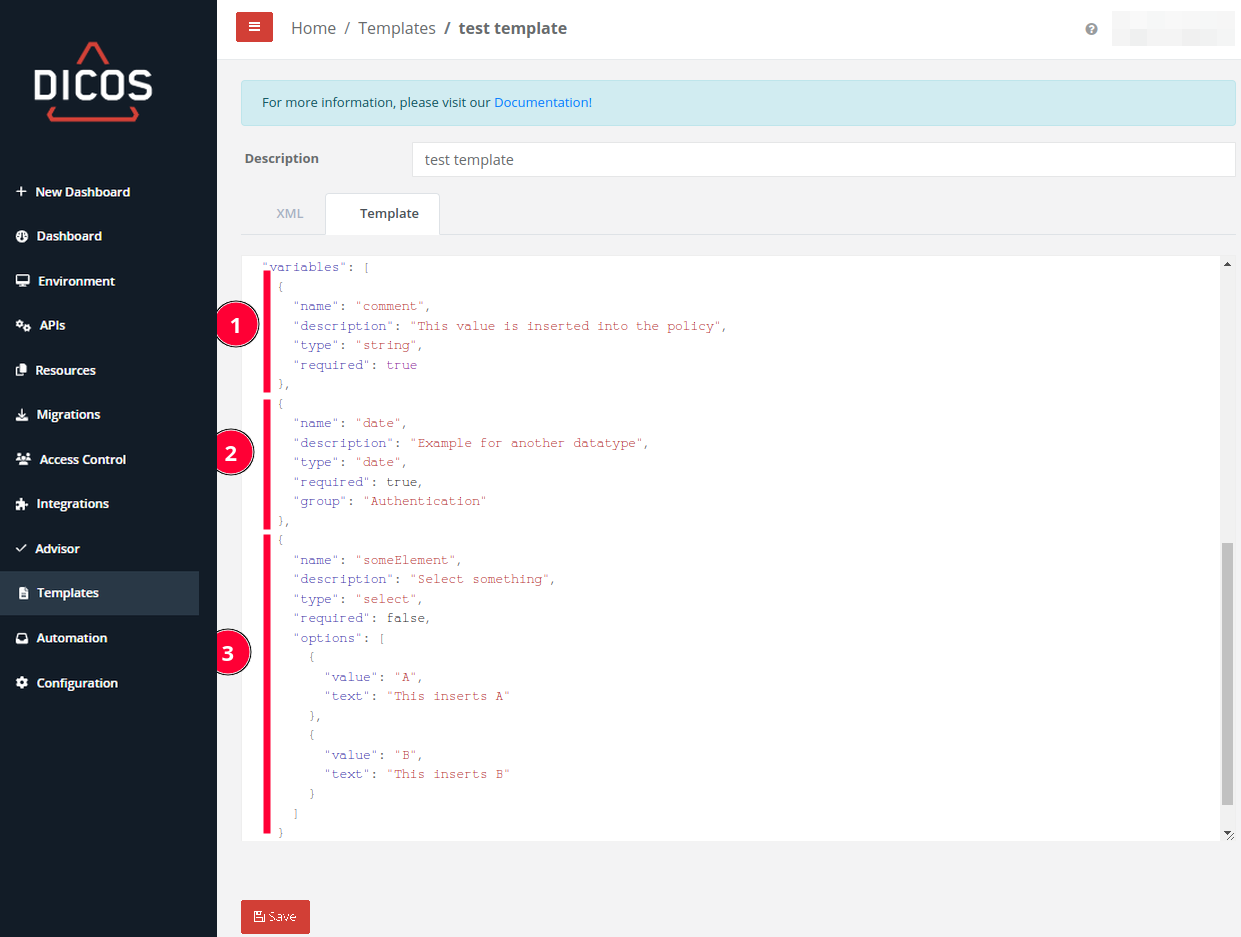Screen dimensions: 1241x937
Task: Click the Templates breadcrumb link
Action: (396, 28)
